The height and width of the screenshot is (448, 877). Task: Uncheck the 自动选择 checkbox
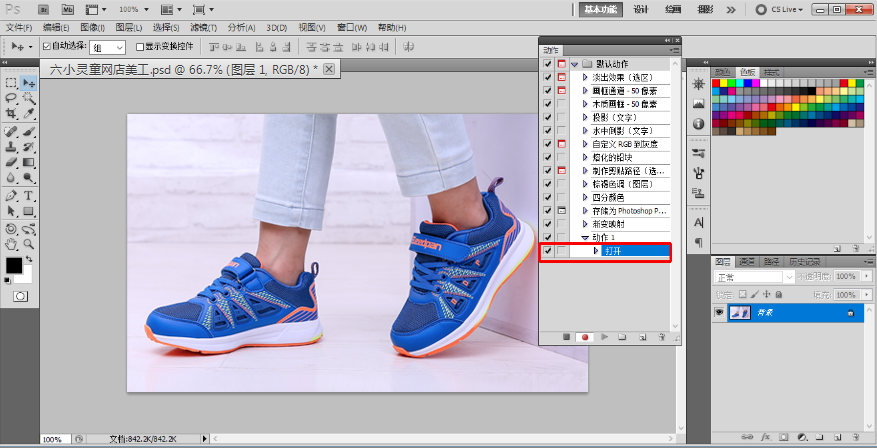tap(46, 46)
